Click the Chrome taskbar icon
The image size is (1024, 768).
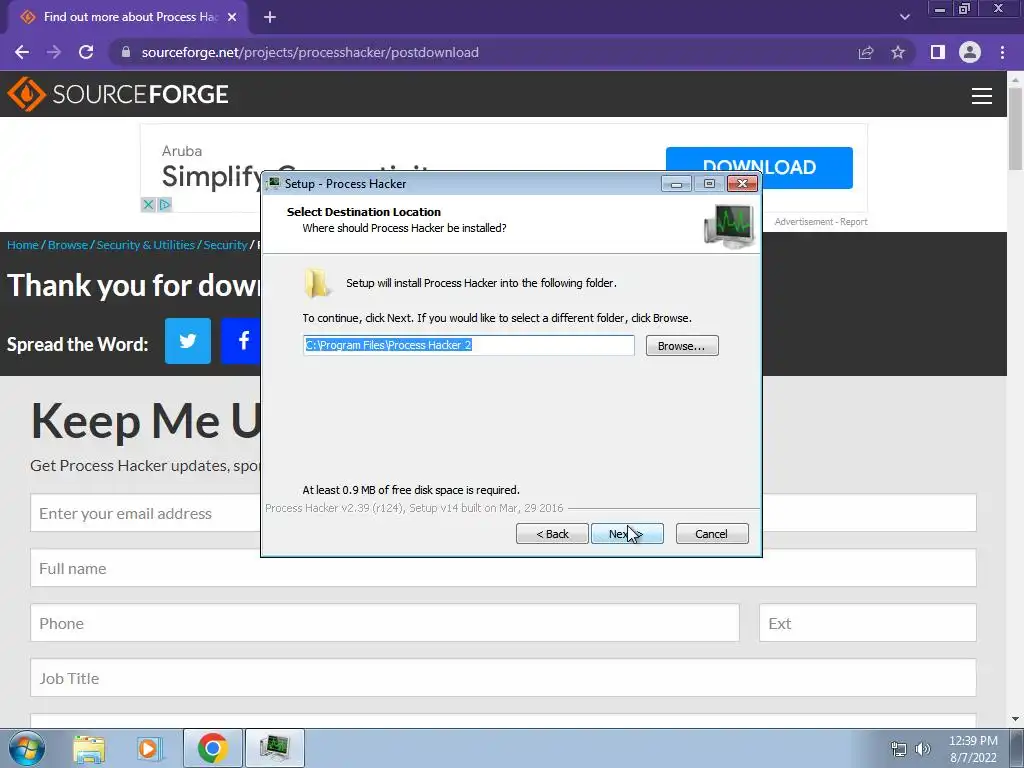[212, 748]
